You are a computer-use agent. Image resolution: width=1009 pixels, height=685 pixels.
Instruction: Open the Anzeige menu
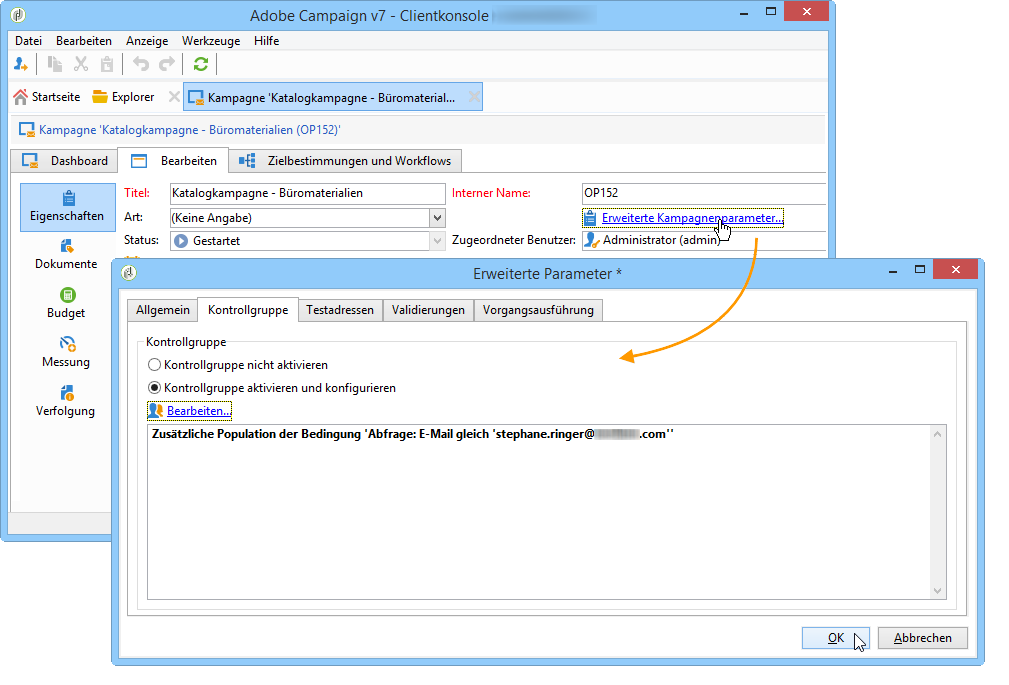coord(147,41)
